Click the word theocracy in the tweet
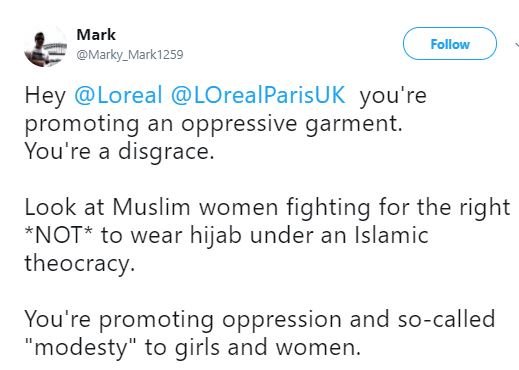 tap(80, 264)
